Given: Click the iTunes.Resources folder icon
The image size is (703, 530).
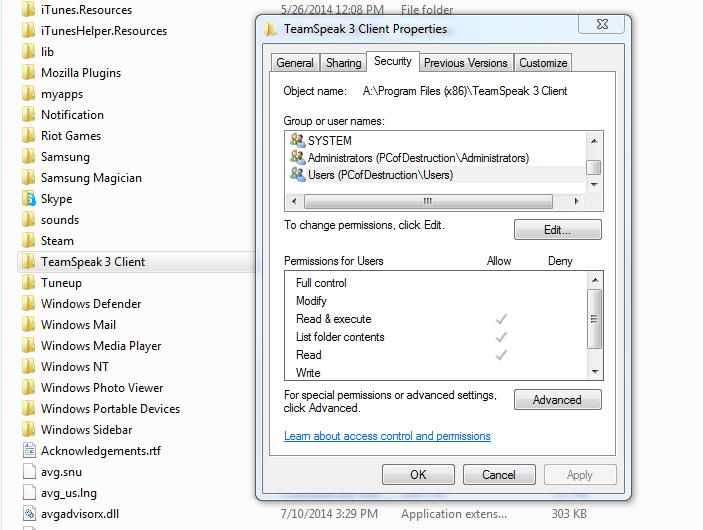Looking at the screenshot, I should (29, 9).
